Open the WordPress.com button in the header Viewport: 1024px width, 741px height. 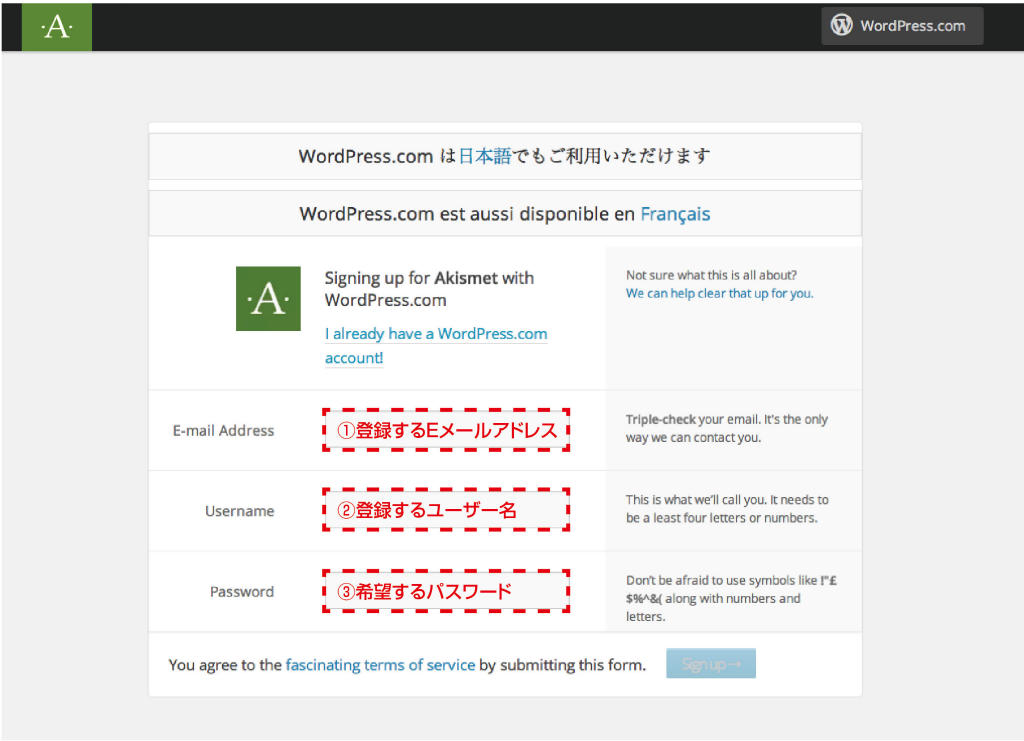coord(902,26)
